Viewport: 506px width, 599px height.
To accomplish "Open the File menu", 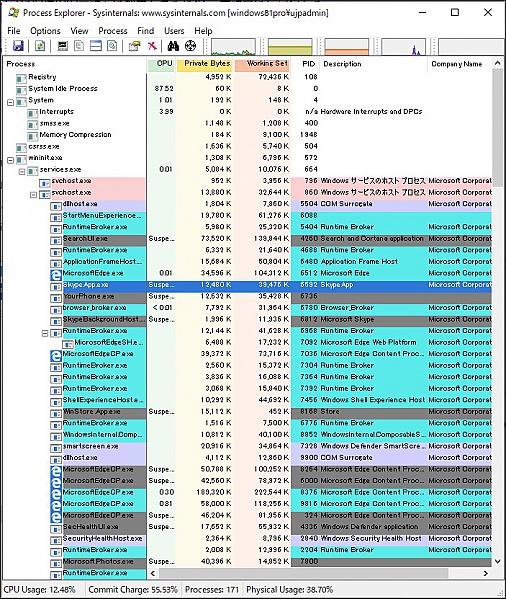I will [x=14, y=31].
